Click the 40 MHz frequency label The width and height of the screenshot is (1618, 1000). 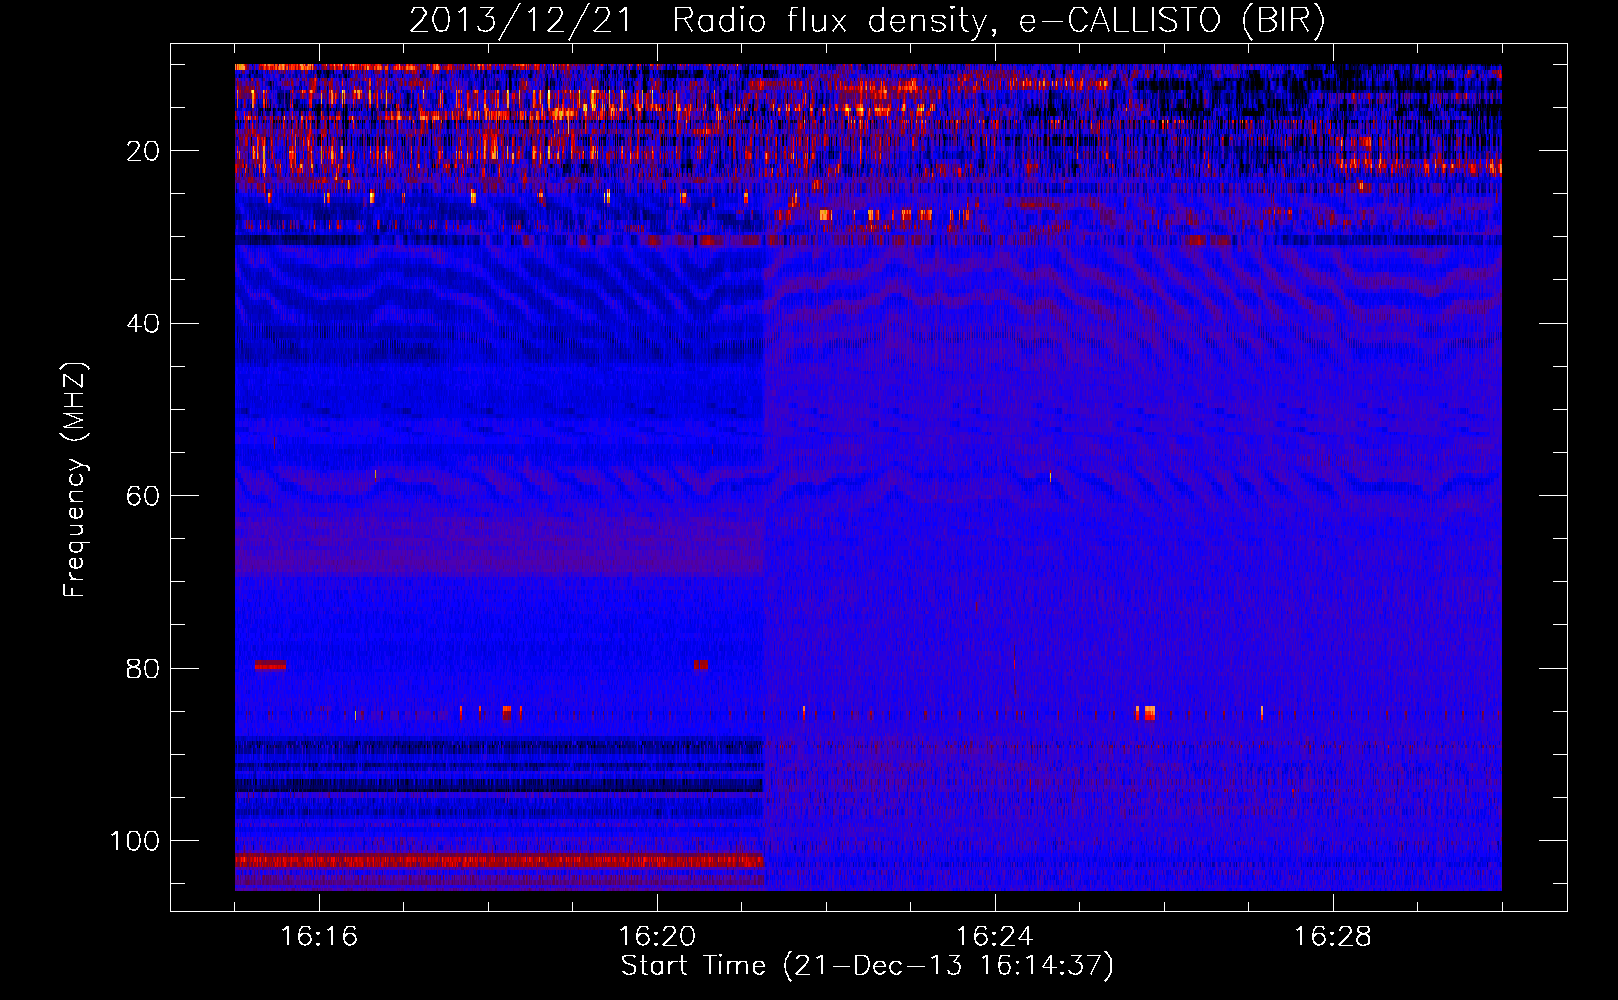[x=144, y=323]
